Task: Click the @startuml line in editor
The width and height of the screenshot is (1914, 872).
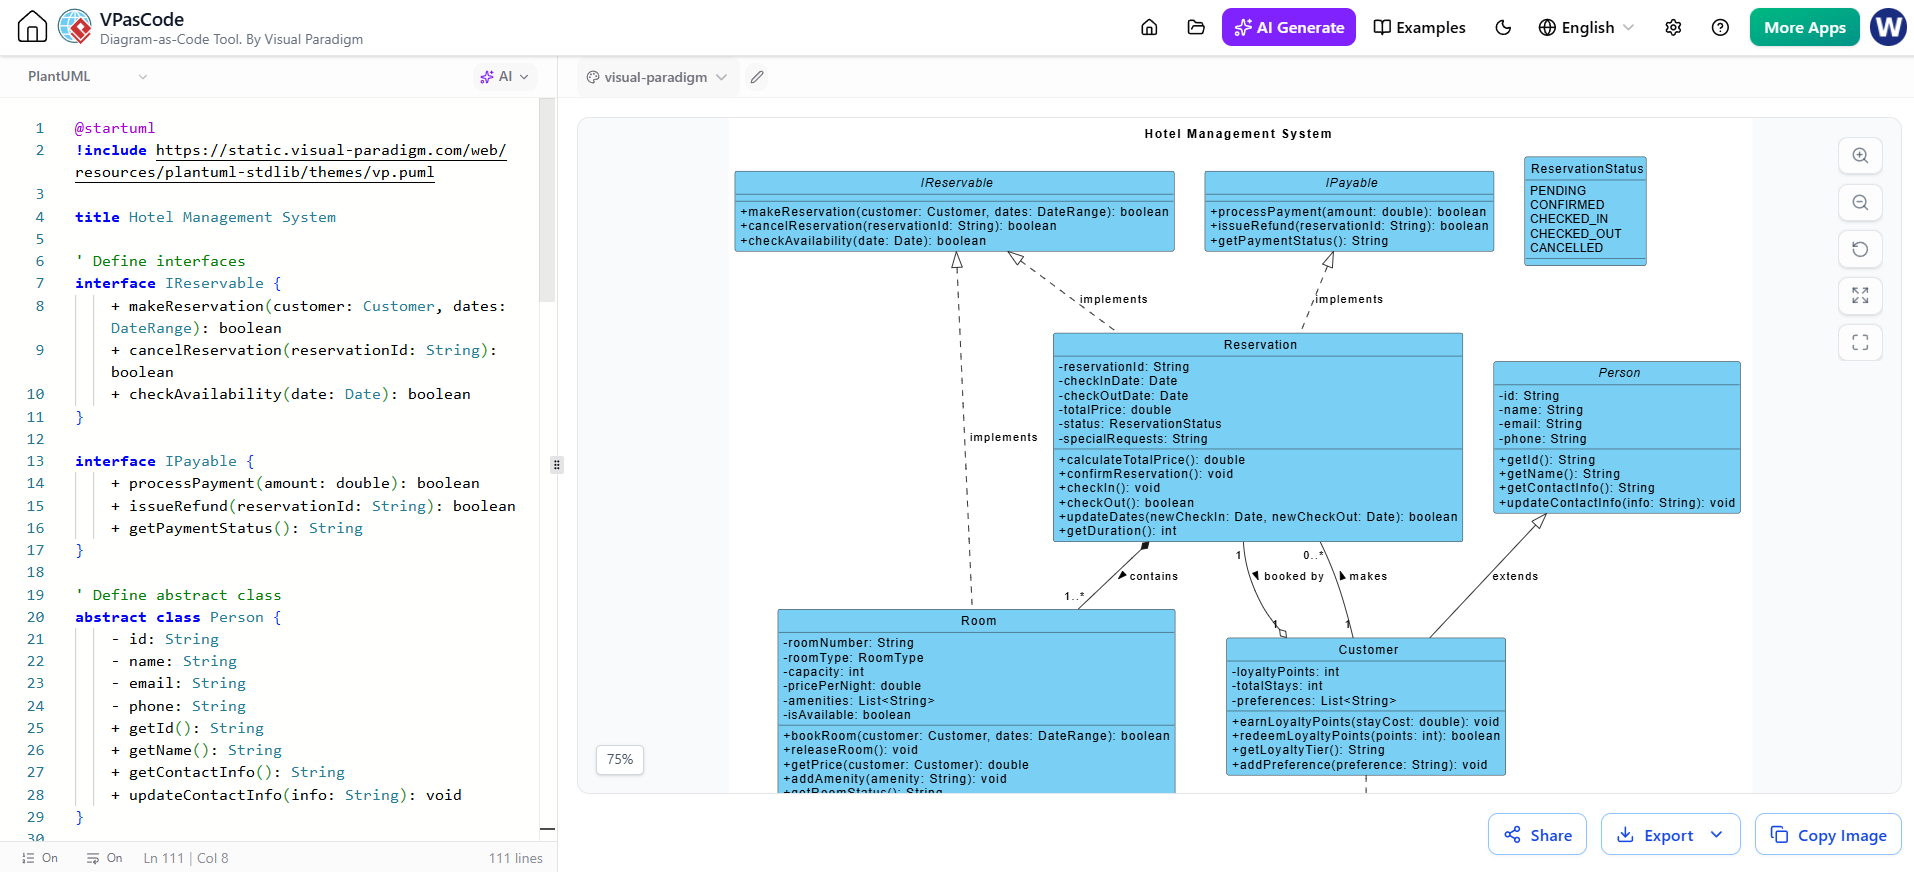Action: 115,128
